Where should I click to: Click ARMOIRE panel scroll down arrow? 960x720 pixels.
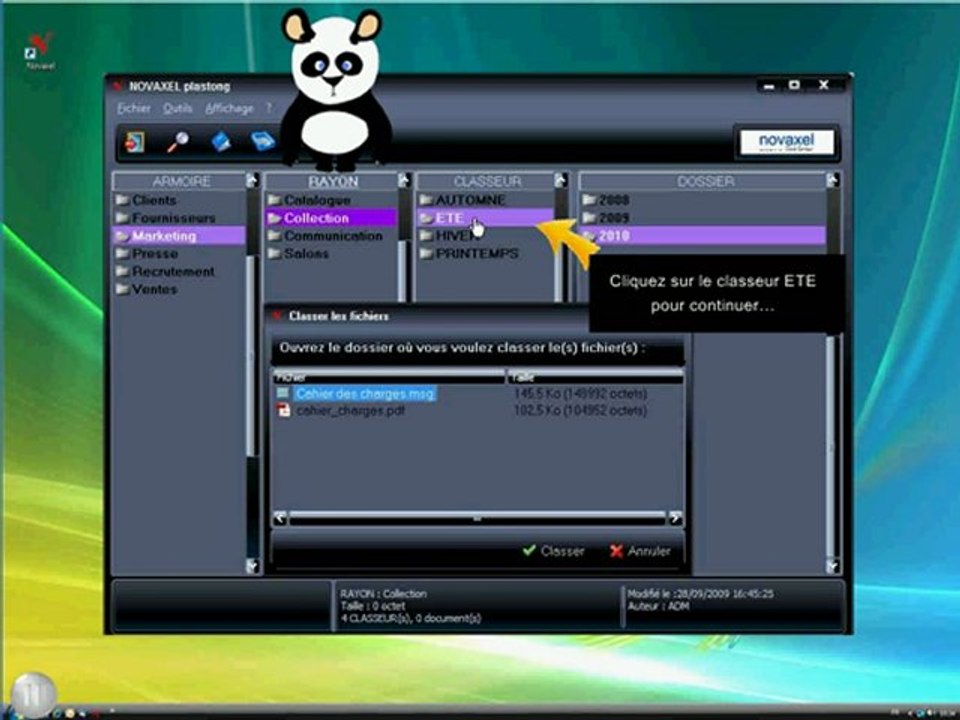pos(252,566)
